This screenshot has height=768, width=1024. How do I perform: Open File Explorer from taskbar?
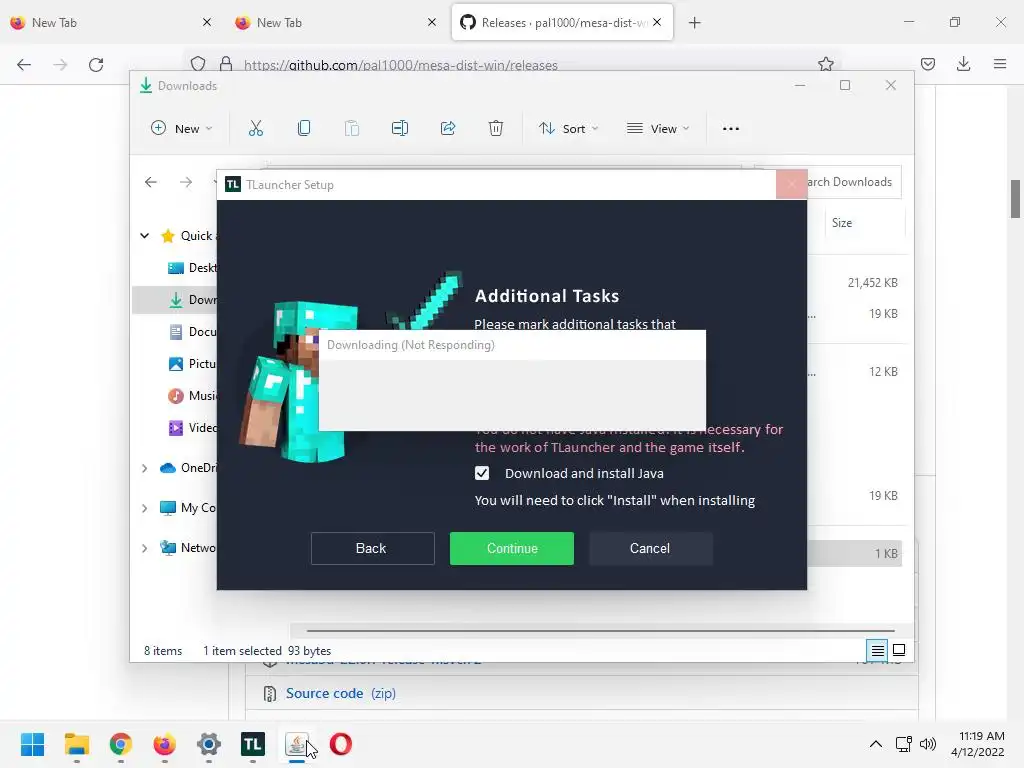[x=76, y=744]
